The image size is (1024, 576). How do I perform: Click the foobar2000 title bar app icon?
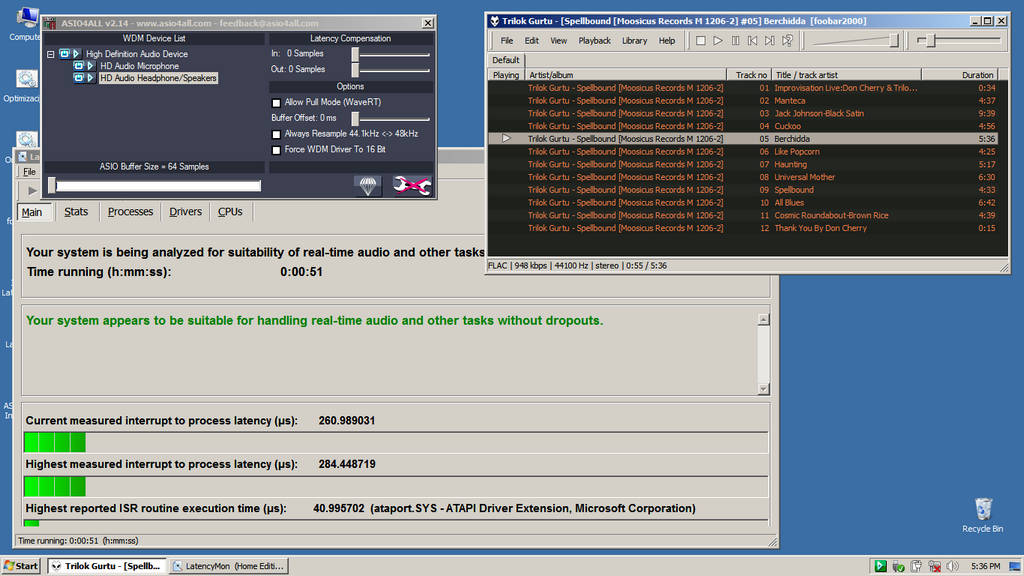(x=494, y=21)
